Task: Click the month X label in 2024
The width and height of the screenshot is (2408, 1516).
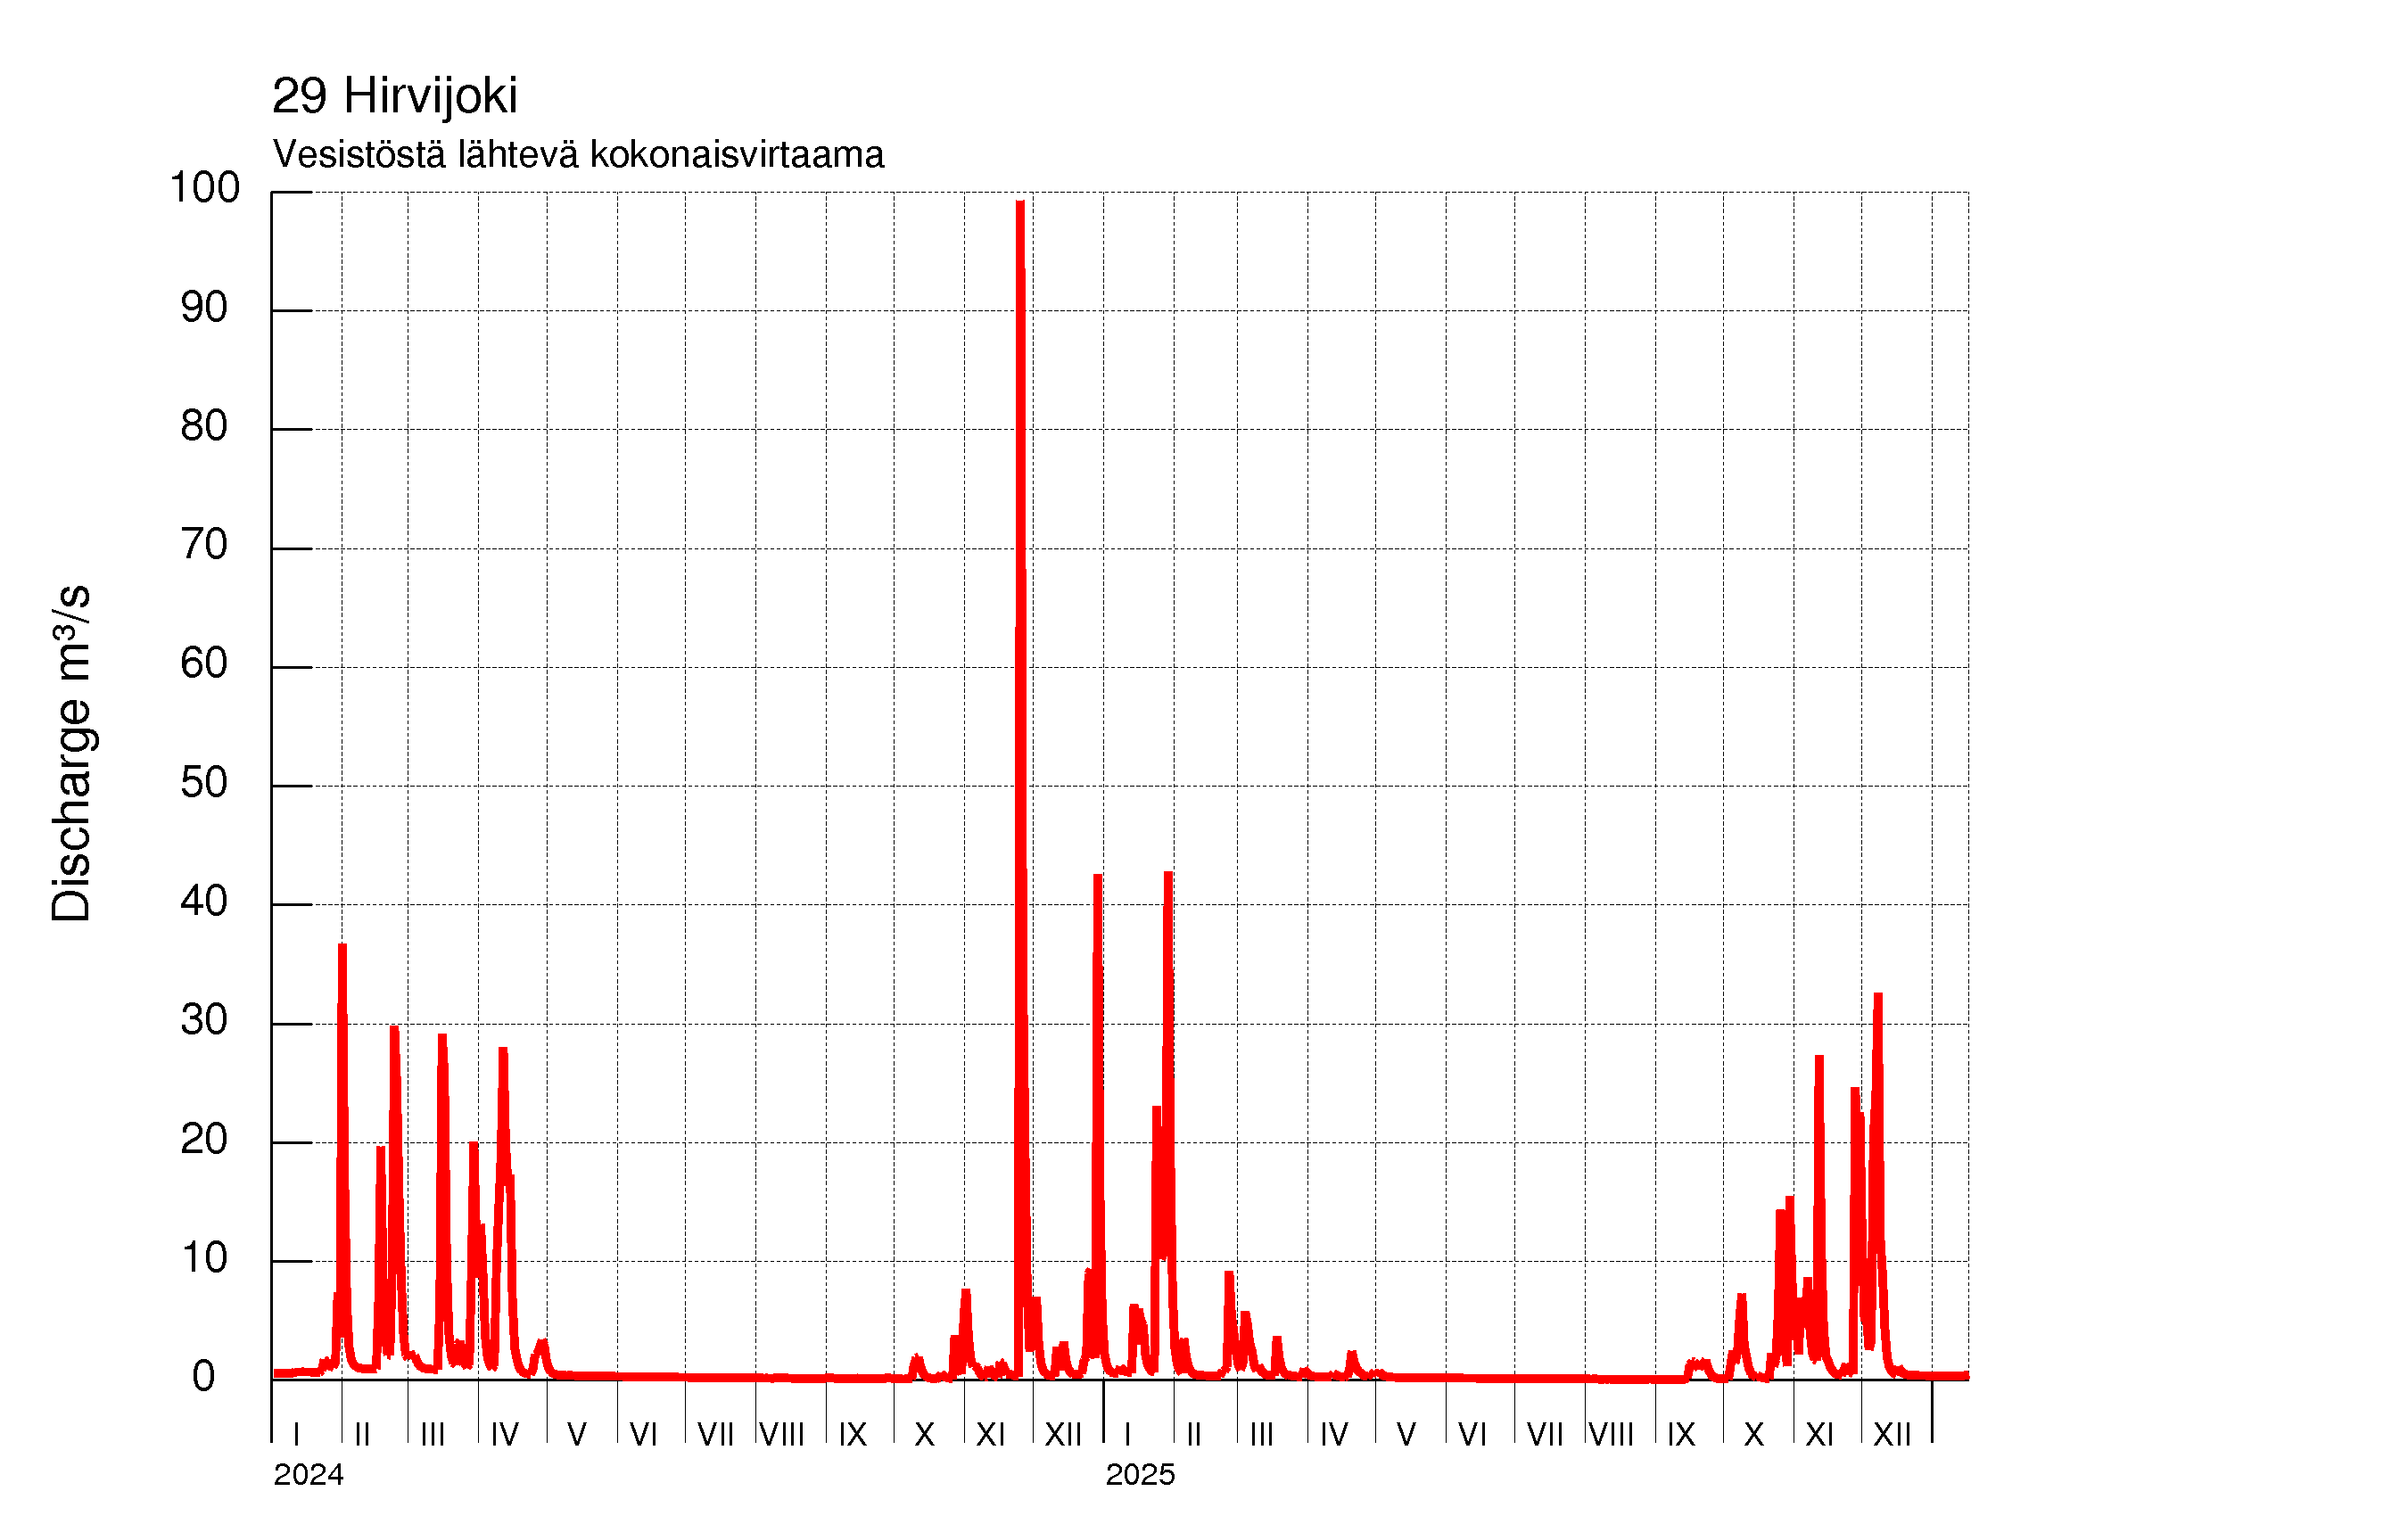Action: [x=924, y=1435]
